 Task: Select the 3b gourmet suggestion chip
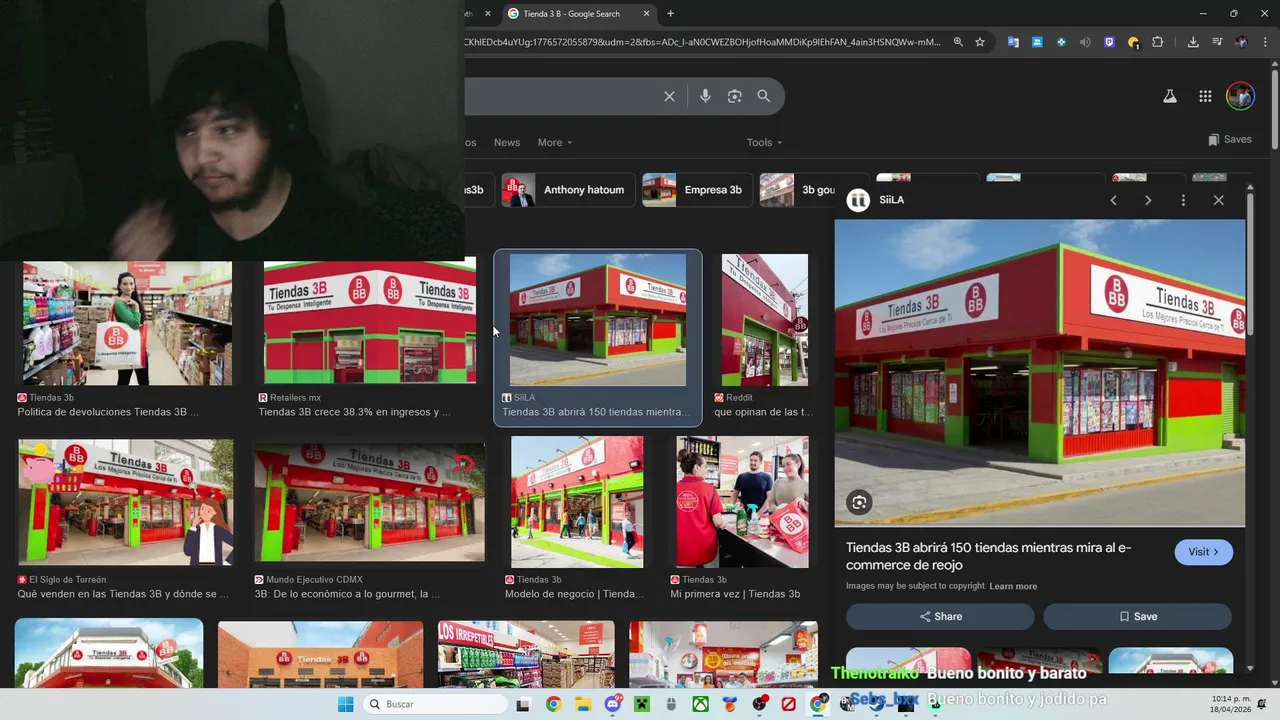coord(797,190)
